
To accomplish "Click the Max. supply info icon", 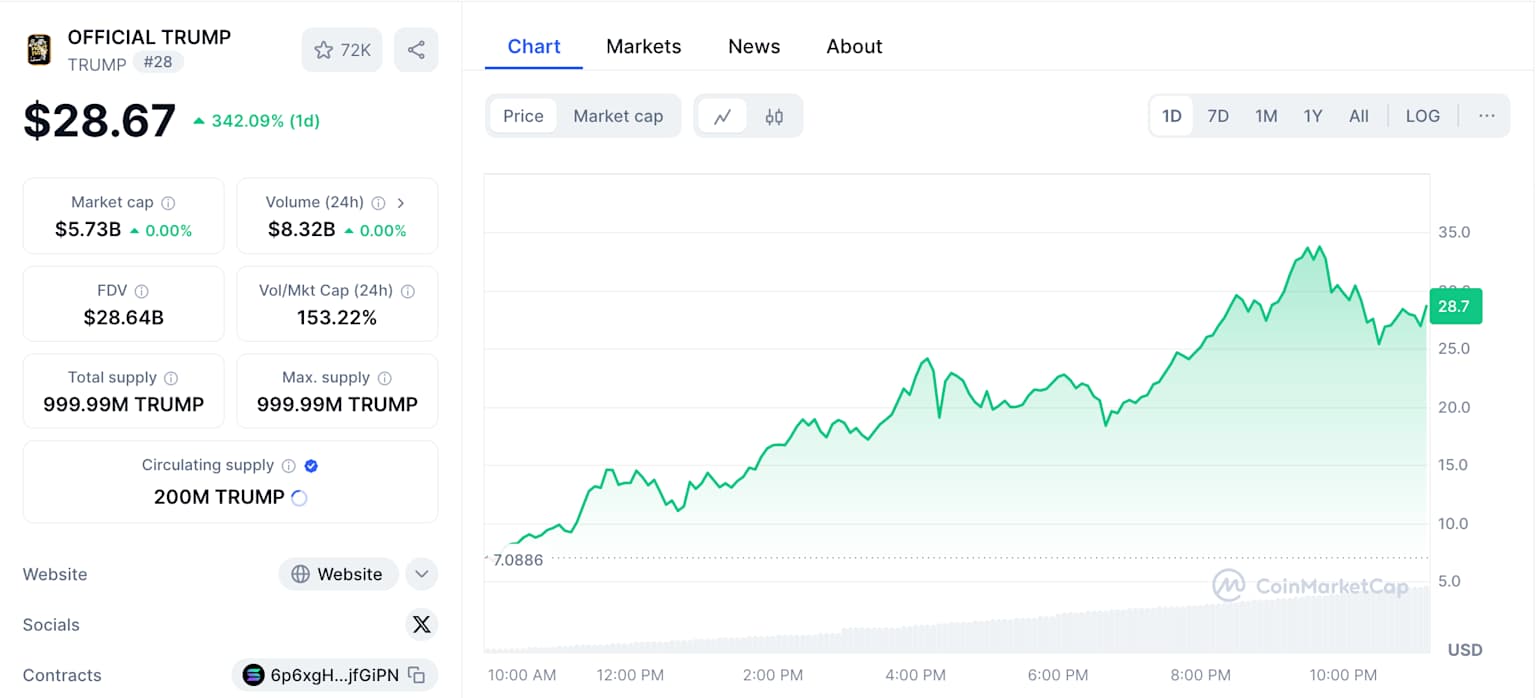I will coord(385,378).
